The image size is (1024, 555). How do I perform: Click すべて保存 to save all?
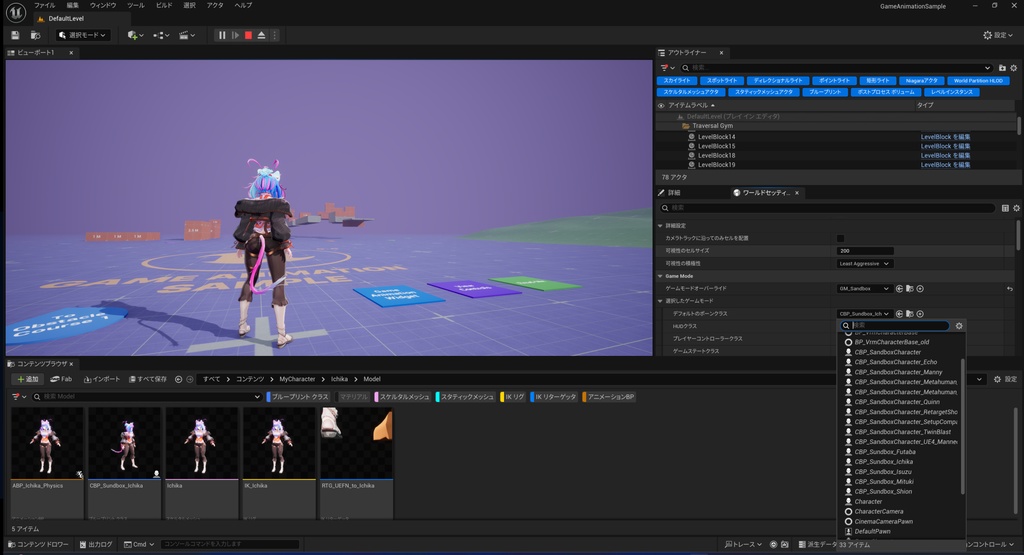[148, 379]
